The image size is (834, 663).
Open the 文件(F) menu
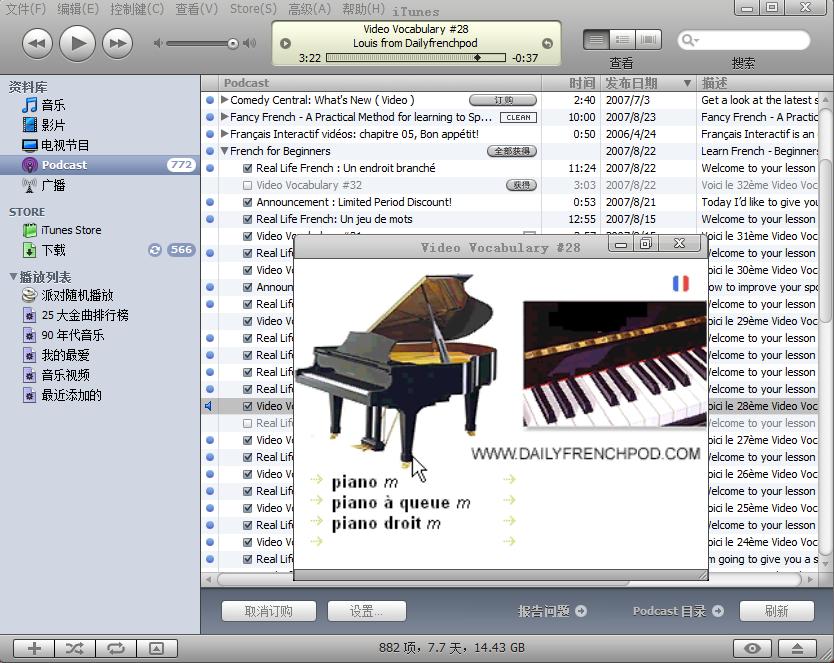(x=25, y=9)
